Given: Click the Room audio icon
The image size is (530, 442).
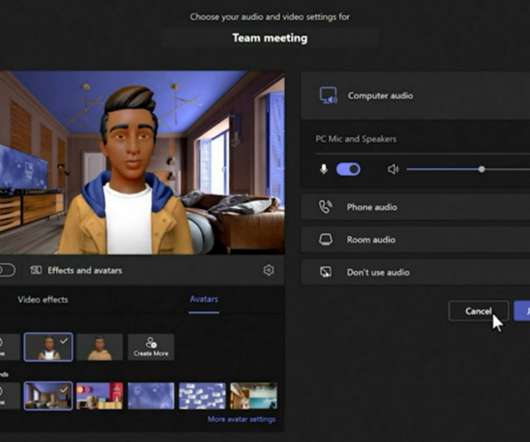Looking at the screenshot, I should coord(326,240).
